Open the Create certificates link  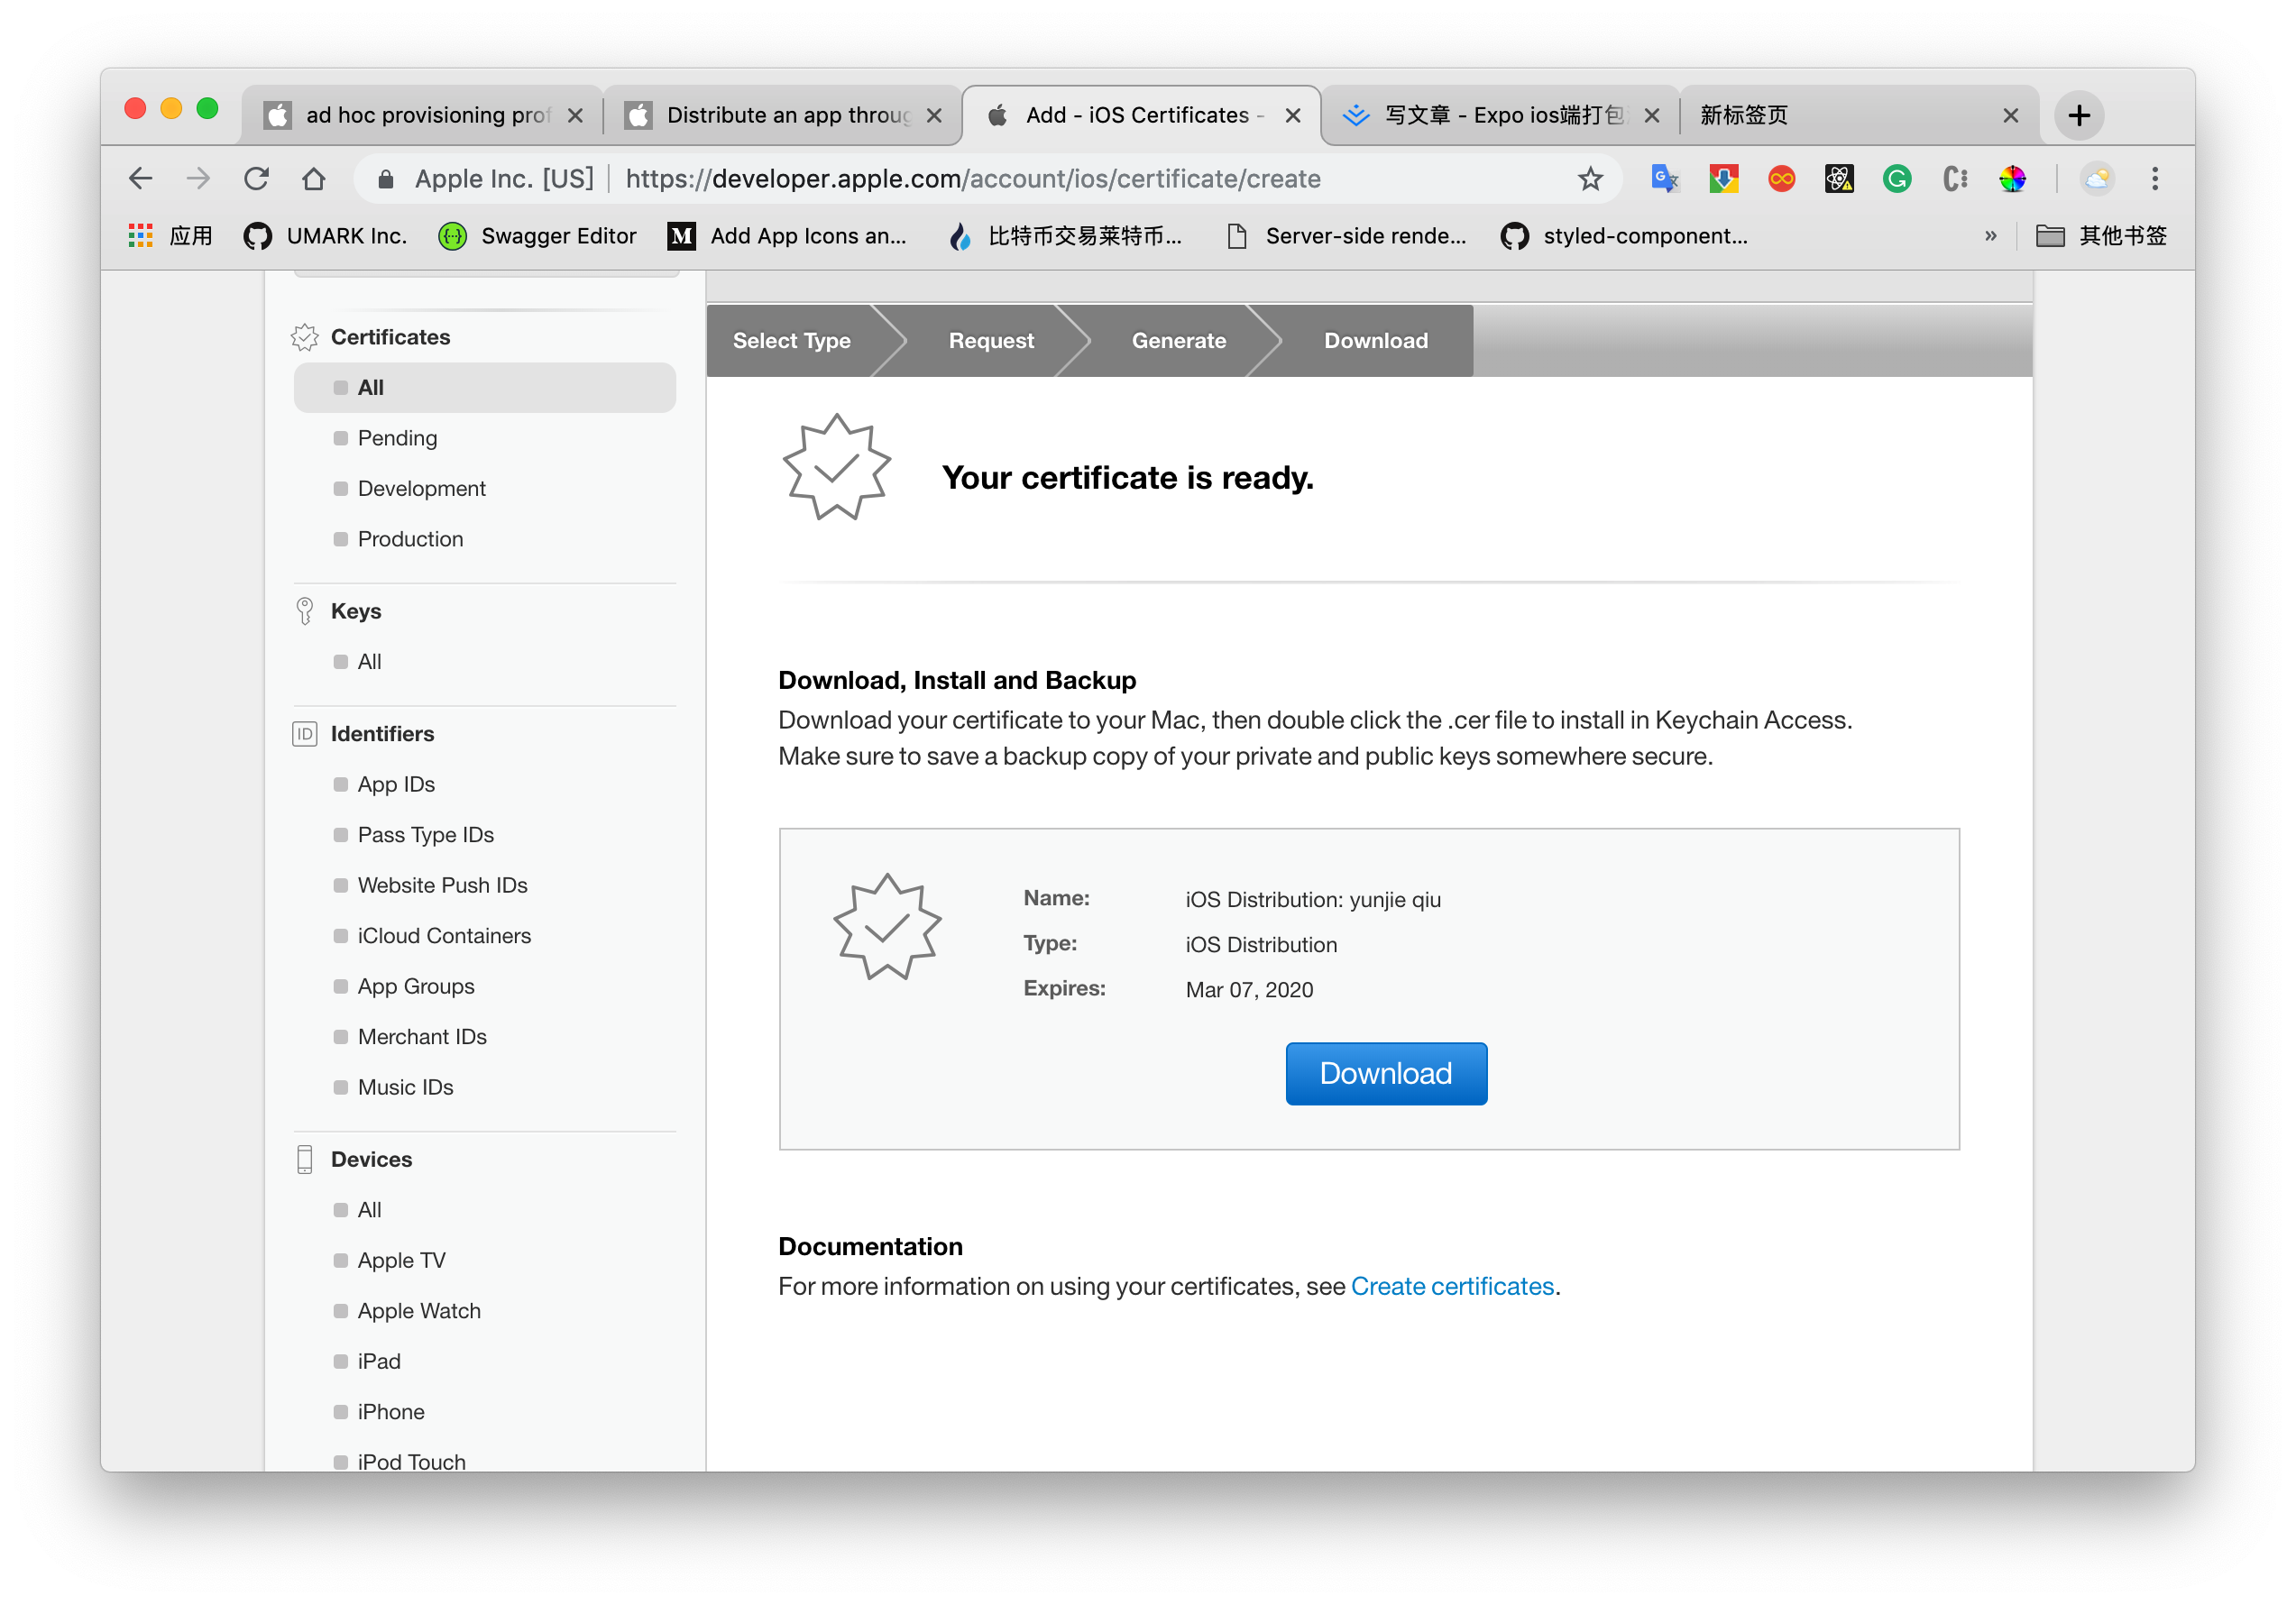[x=1452, y=1286]
